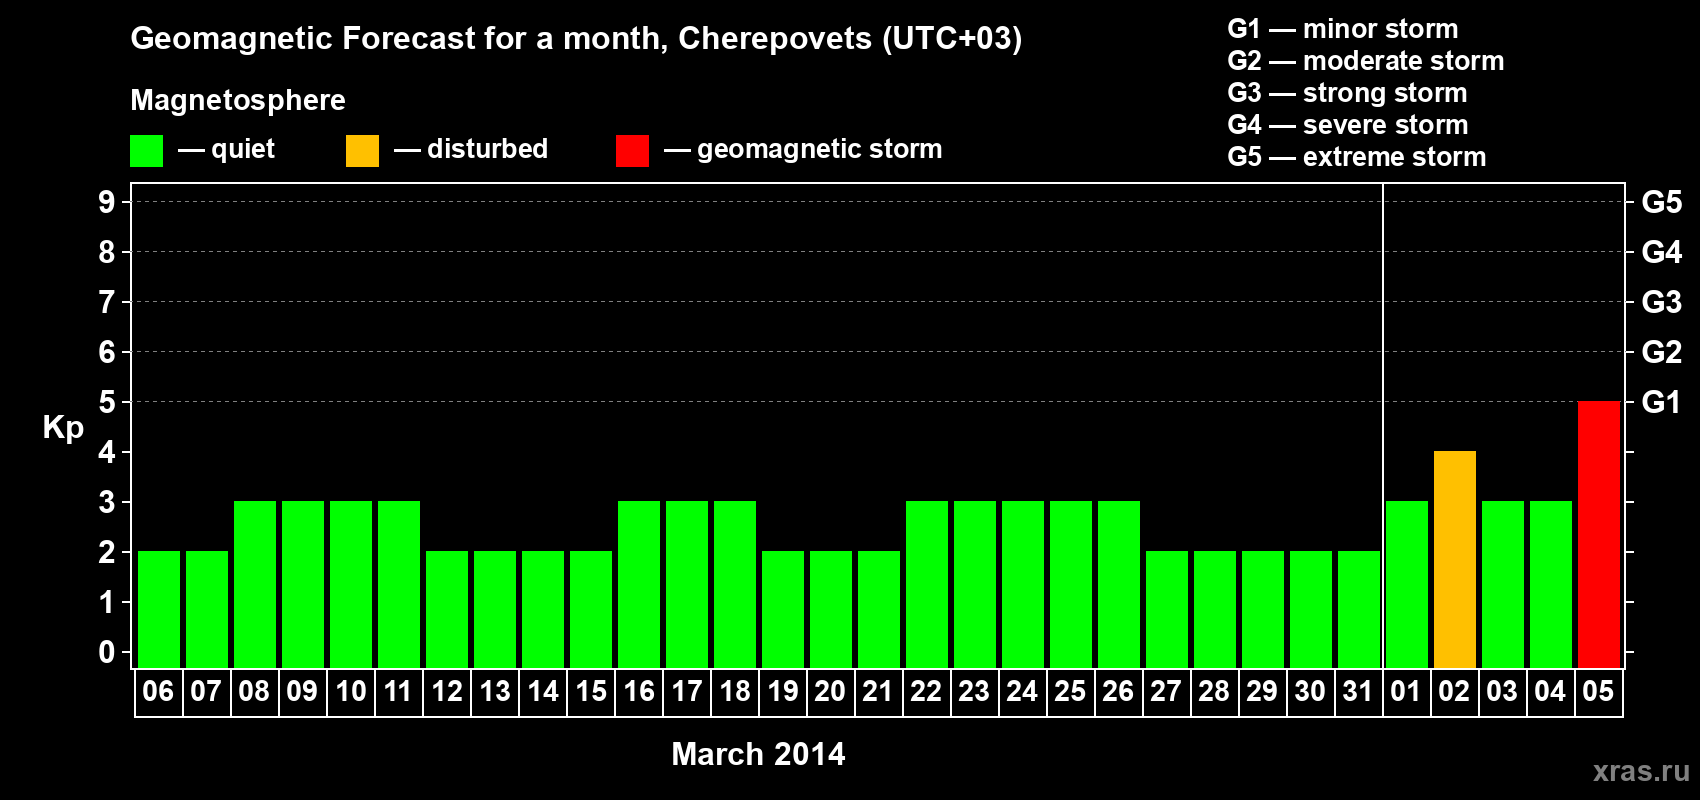Click the bar for March 22
This screenshot has width=1700, height=800.
pyautogui.click(x=926, y=584)
